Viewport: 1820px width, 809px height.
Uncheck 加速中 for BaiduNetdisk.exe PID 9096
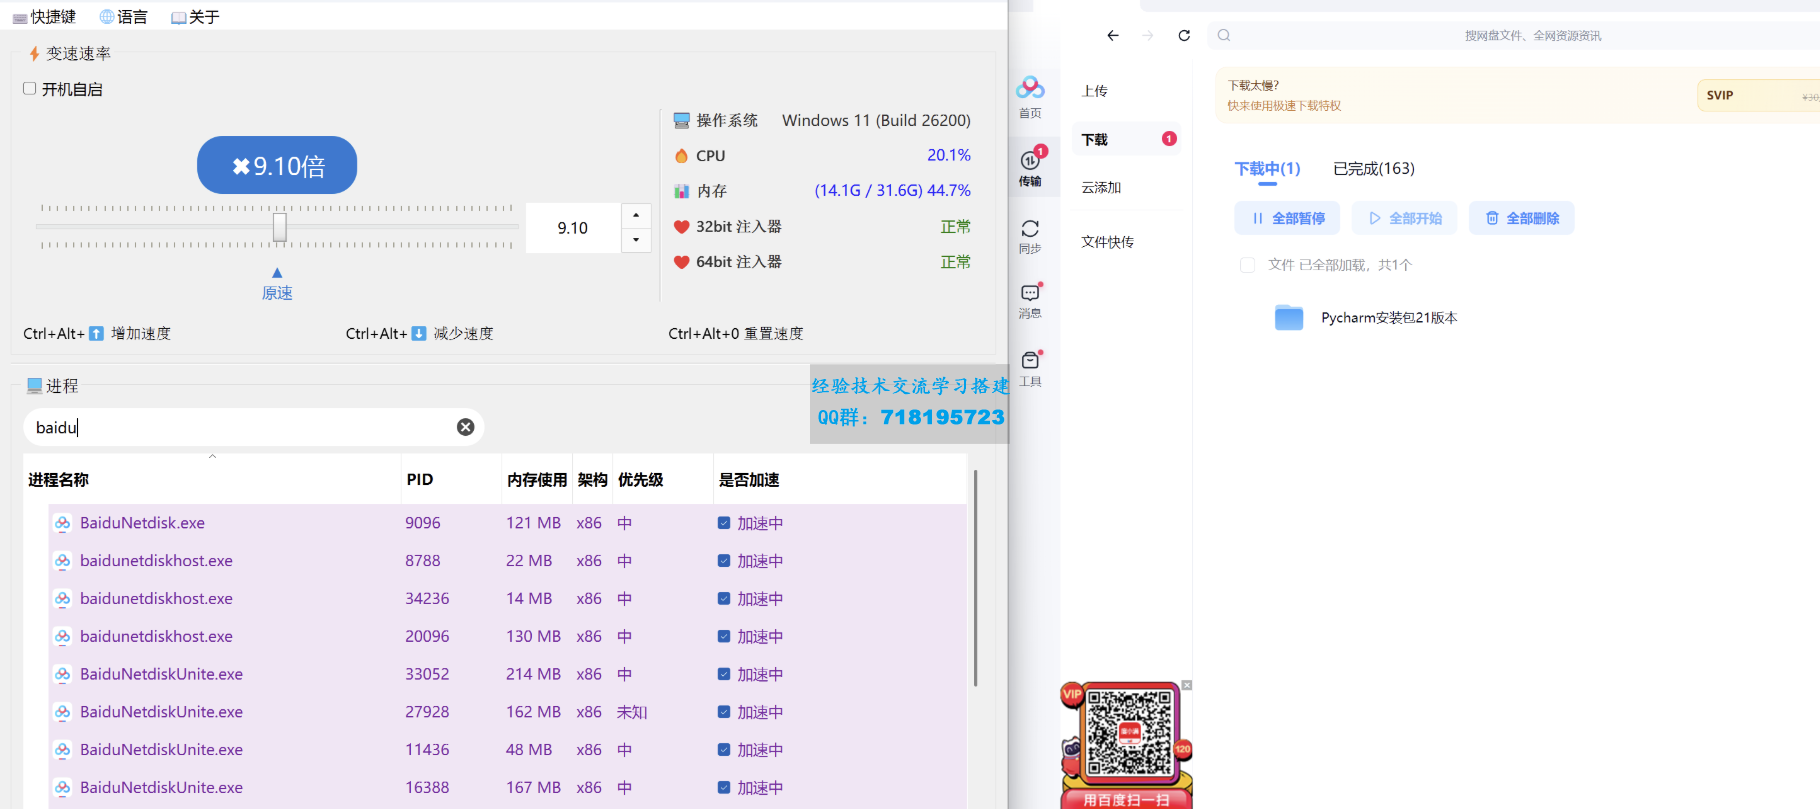[x=724, y=523]
